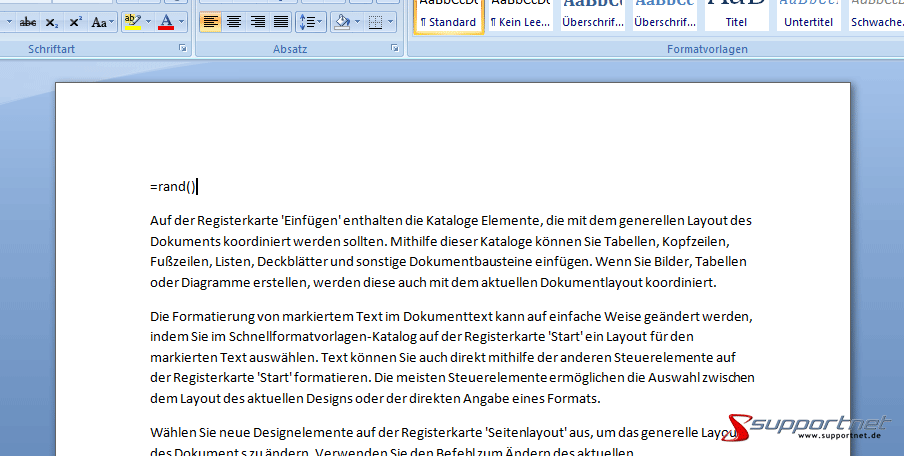904x456 pixels.
Task: Open font color dropdown arrow
Action: pyautogui.click(x=181, y=21)
